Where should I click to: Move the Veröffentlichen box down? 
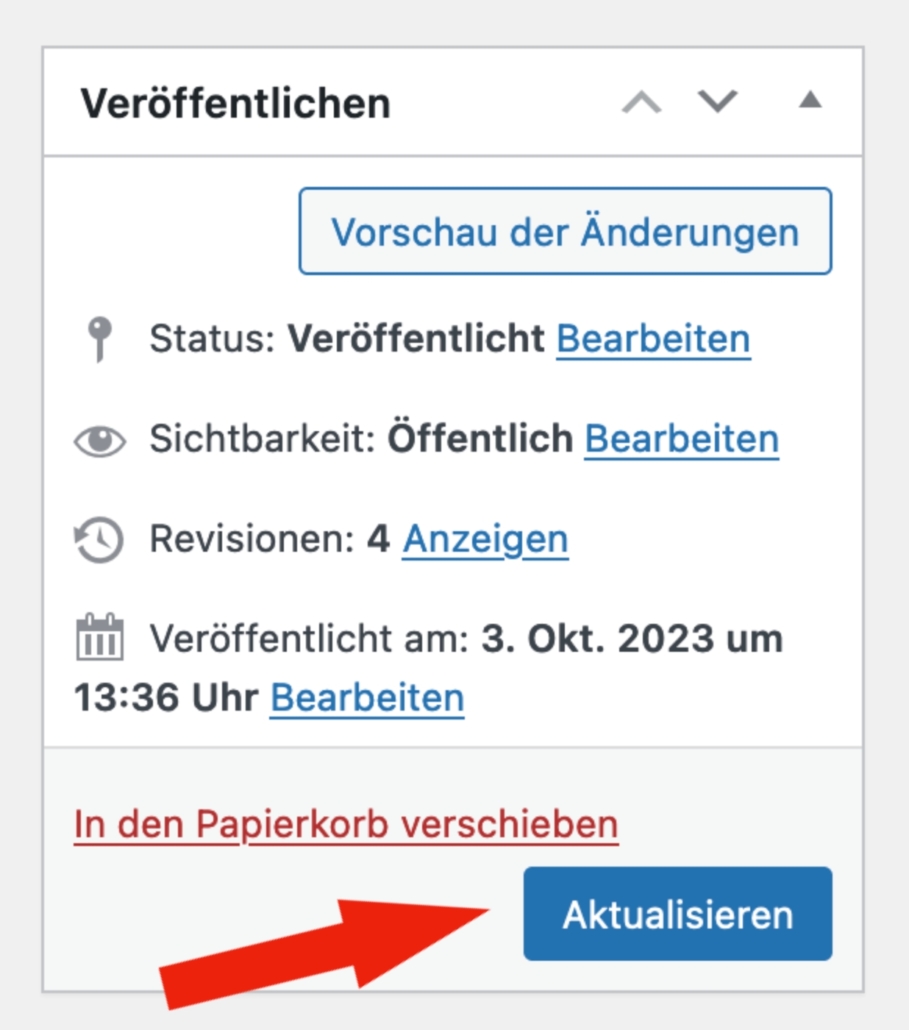click(x=717, y=102)
